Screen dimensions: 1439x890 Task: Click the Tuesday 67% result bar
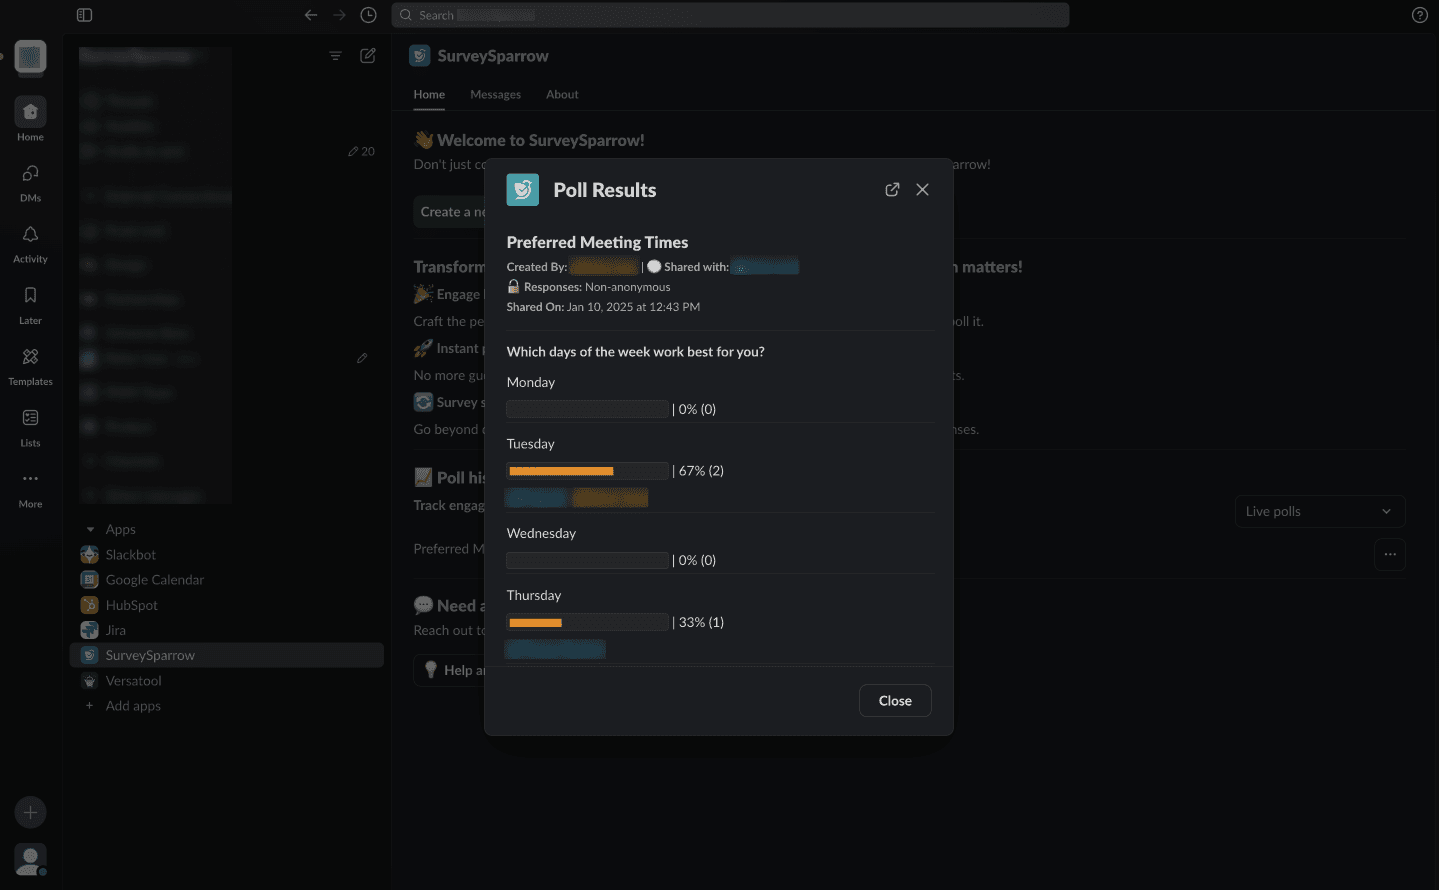(587, 471)
